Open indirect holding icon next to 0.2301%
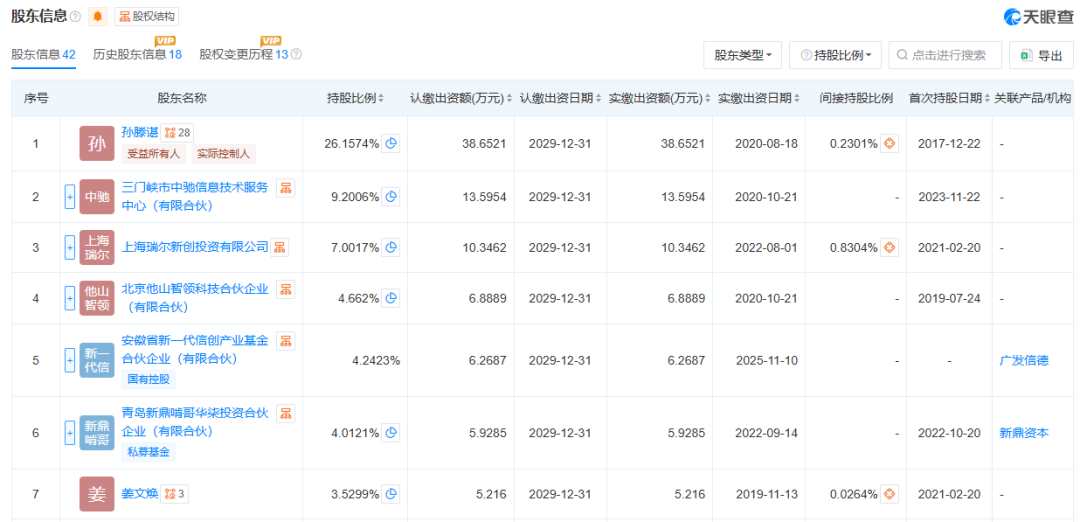The width and height of the screenshot is (1080, 522). pos(890,143)
